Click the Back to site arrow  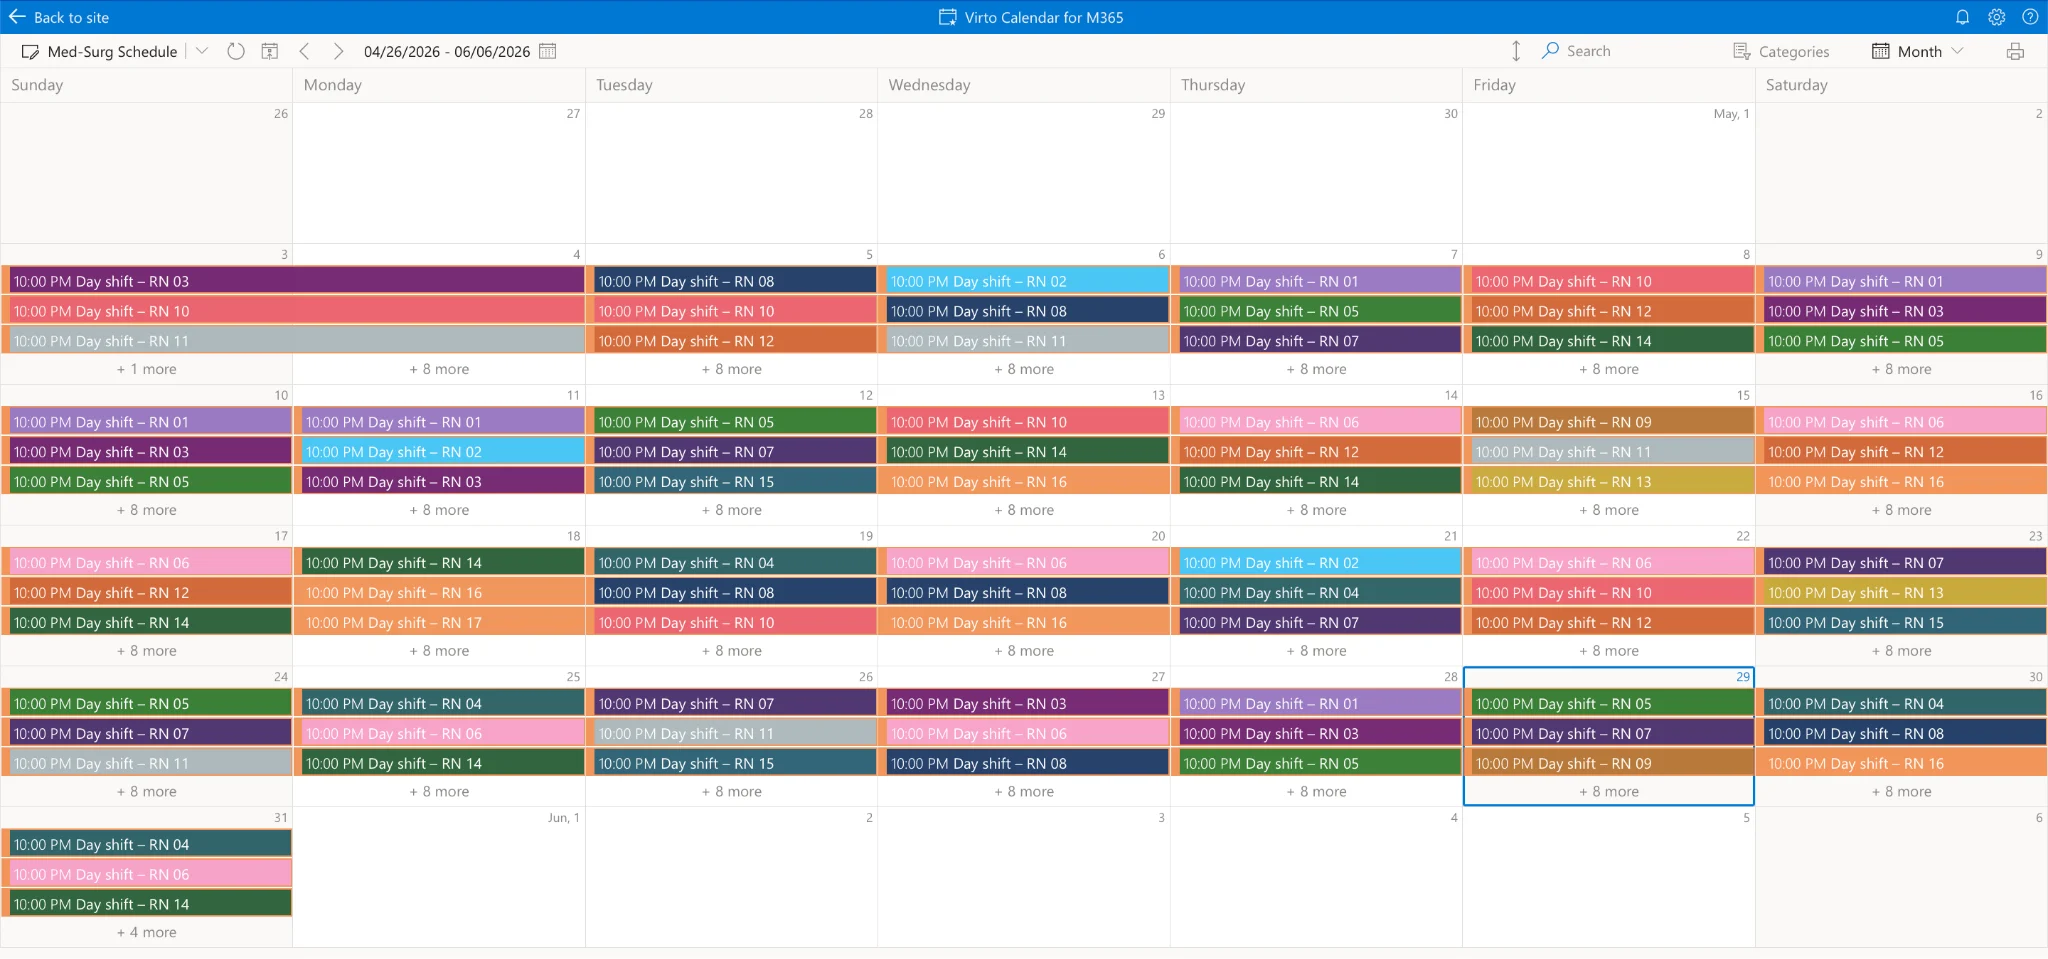point(16,17)
